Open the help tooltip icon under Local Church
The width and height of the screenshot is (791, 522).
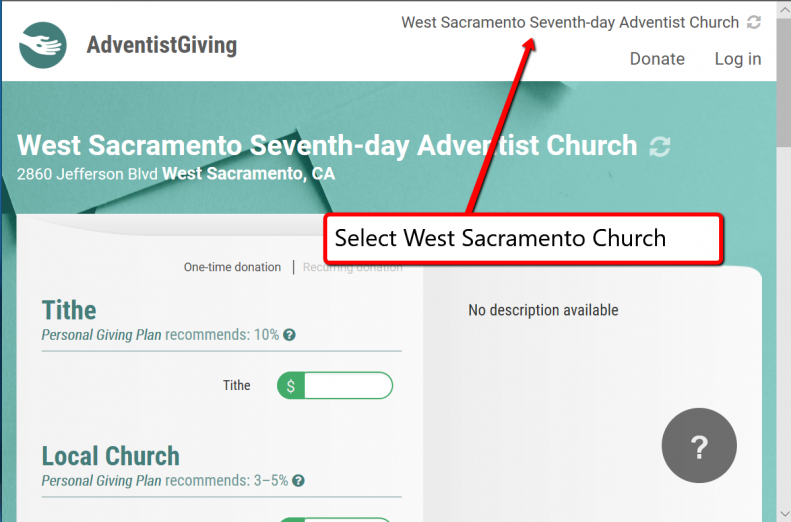click(298, 481)
